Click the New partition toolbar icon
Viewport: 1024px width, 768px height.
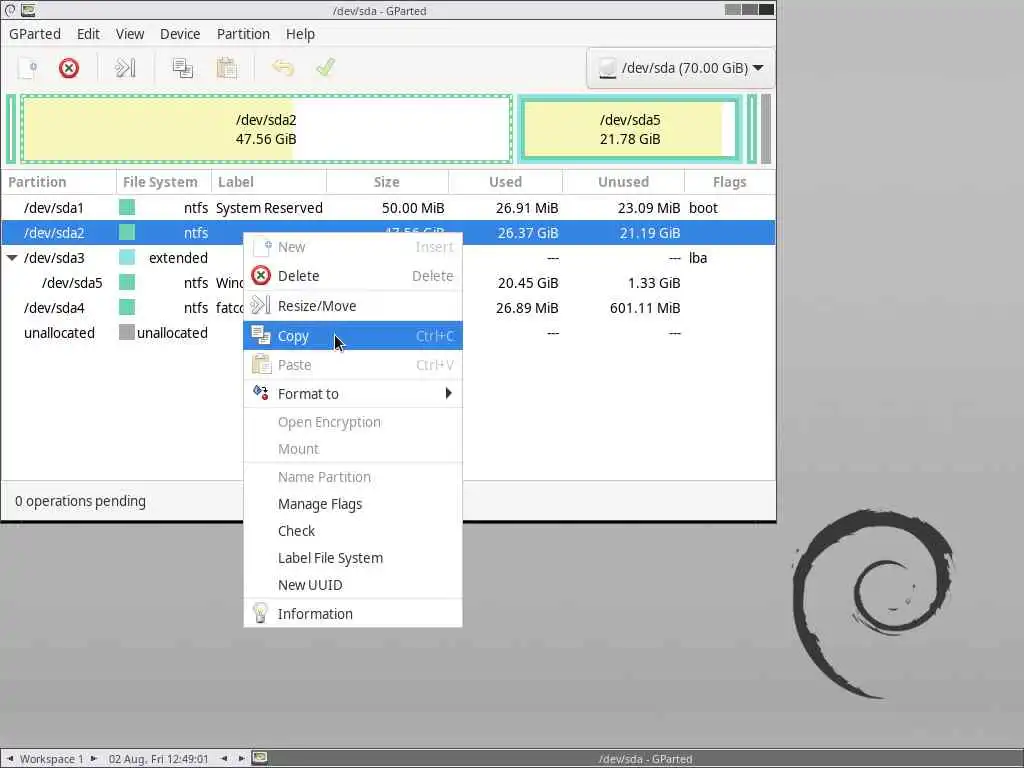click(x=27, y=68)
